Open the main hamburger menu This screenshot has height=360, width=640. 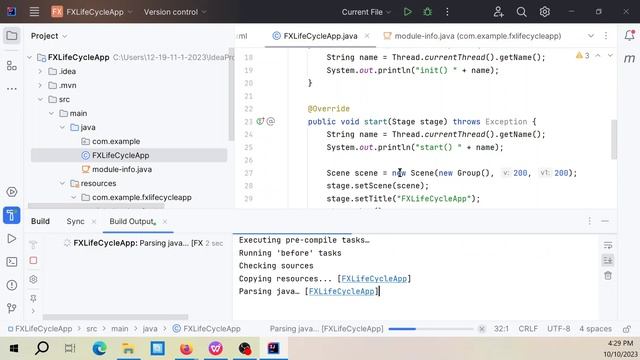pos(34,12)
